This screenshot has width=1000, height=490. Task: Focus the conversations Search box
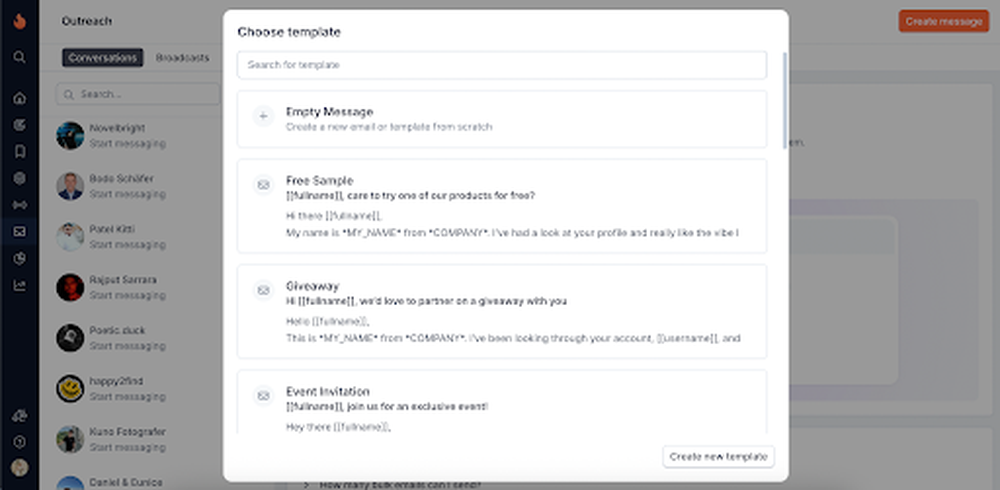138,94
